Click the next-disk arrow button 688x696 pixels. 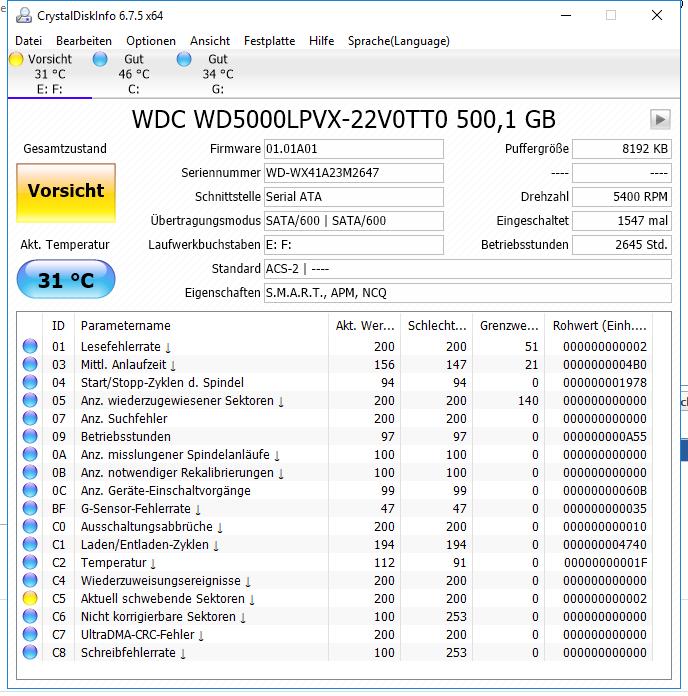(660, 119)
